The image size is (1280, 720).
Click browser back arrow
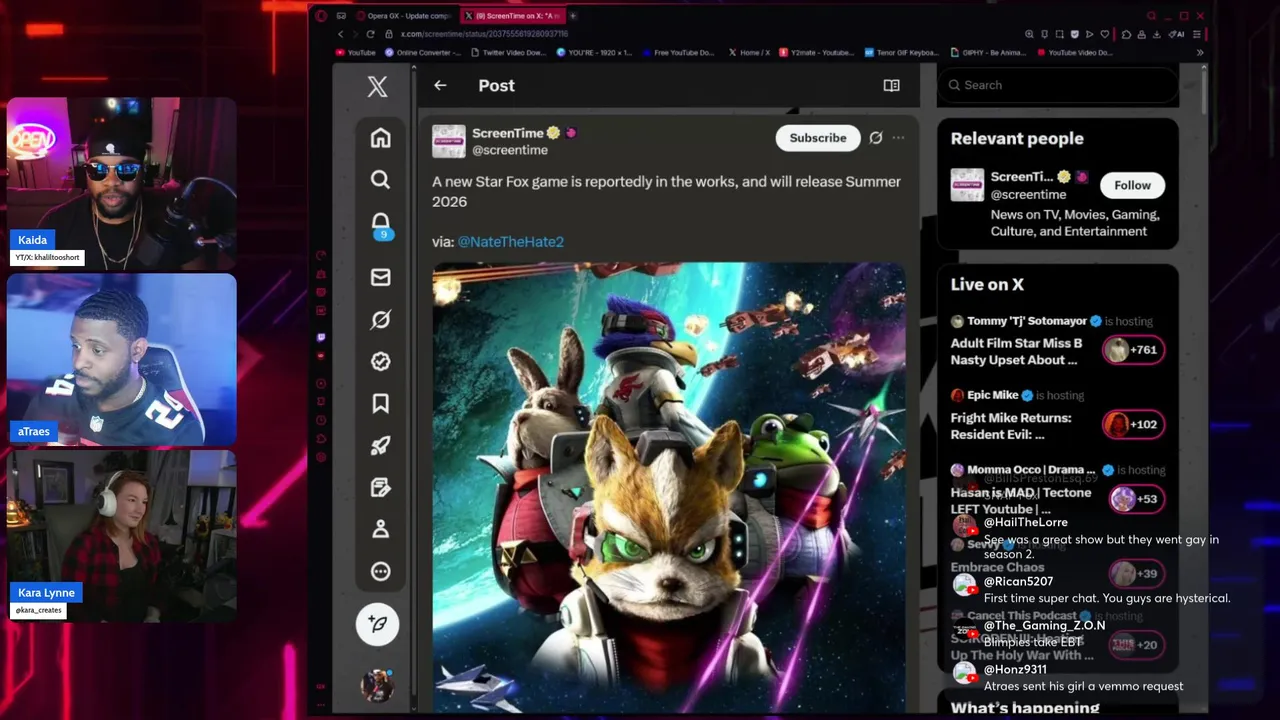[x=340, y=34]
